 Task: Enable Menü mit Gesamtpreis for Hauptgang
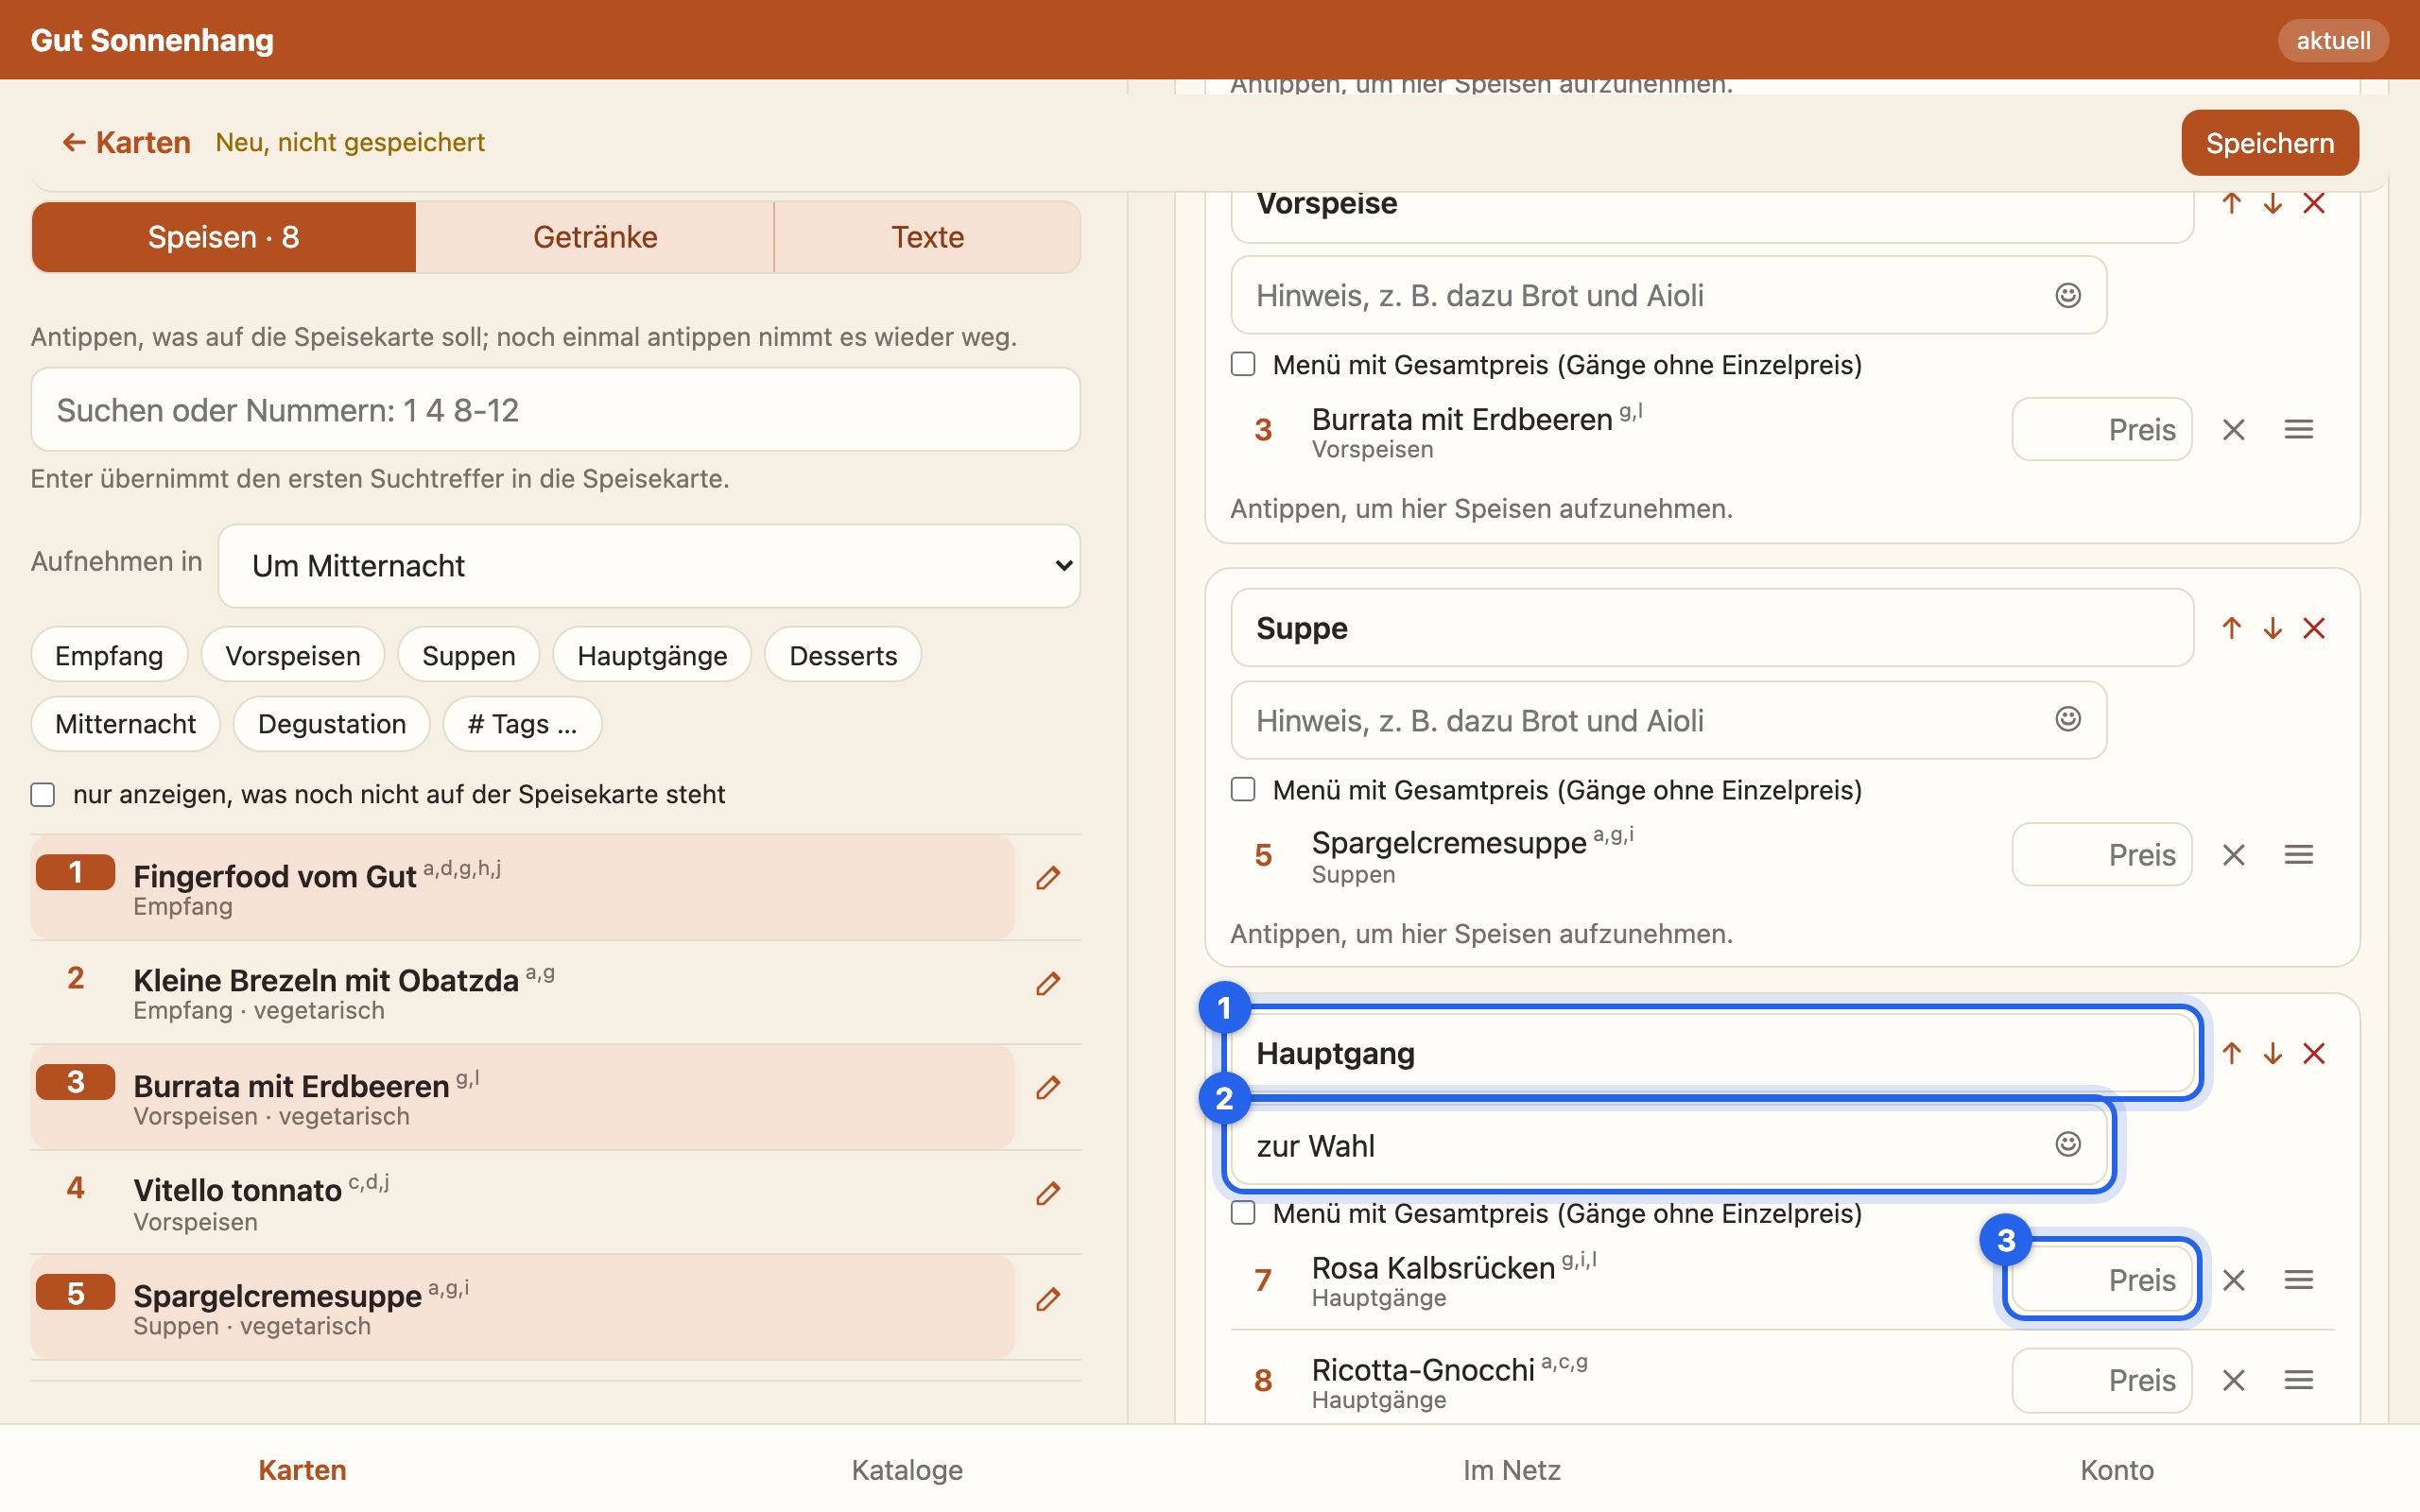1242,1213
